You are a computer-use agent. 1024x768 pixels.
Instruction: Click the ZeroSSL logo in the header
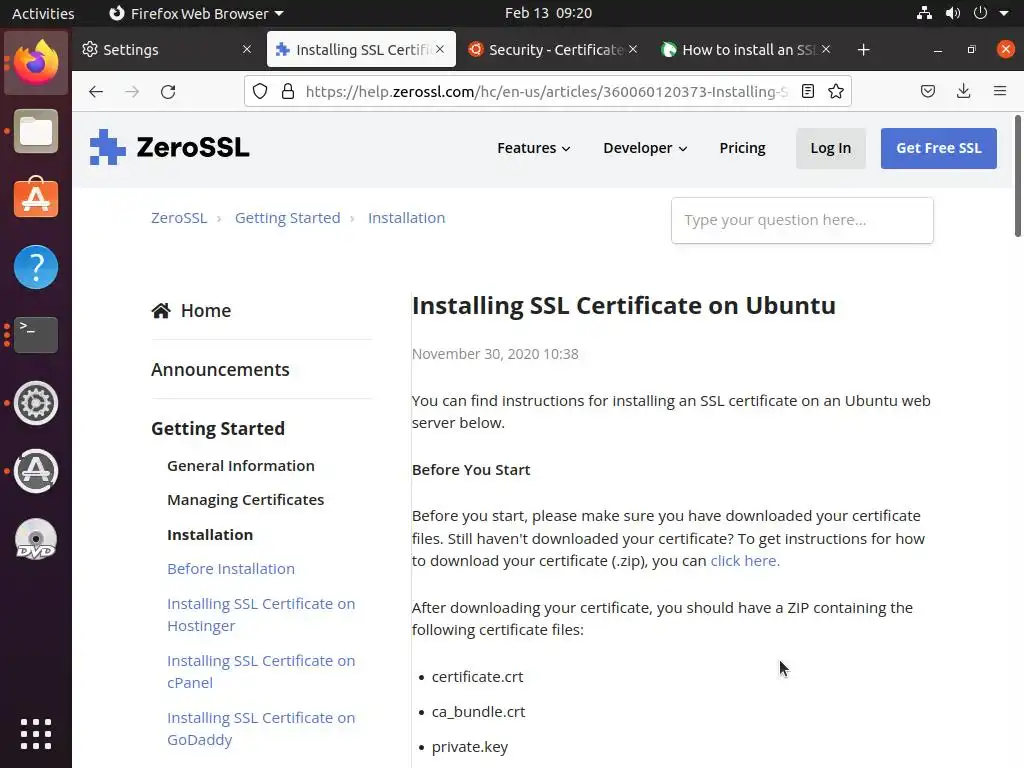169,148
